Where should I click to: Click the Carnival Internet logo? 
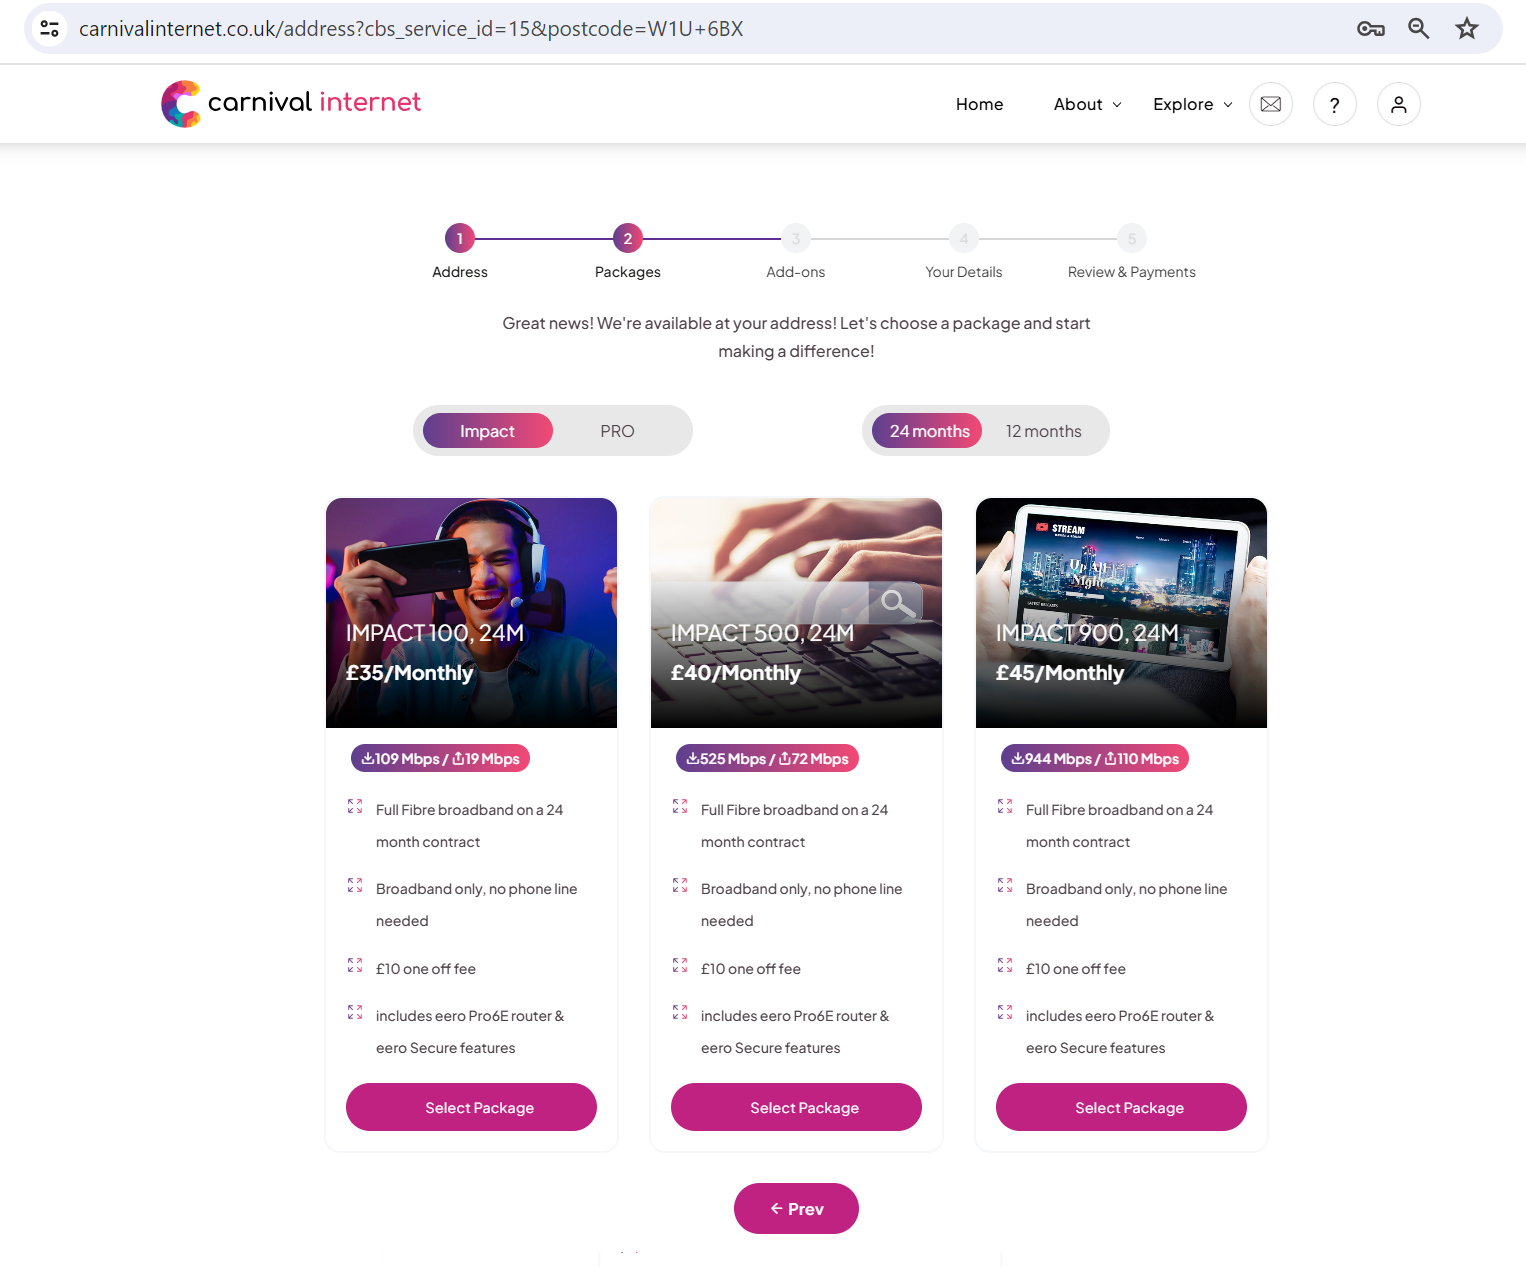click(291, 104)
